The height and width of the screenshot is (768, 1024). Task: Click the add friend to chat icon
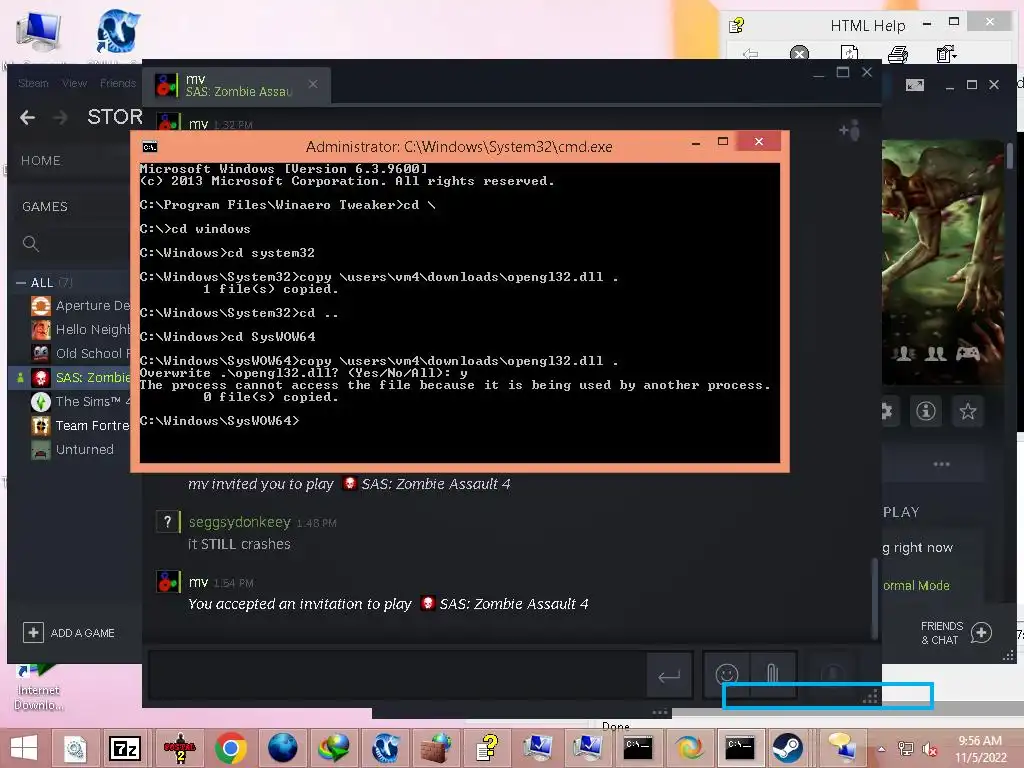[x=850, y=131]
